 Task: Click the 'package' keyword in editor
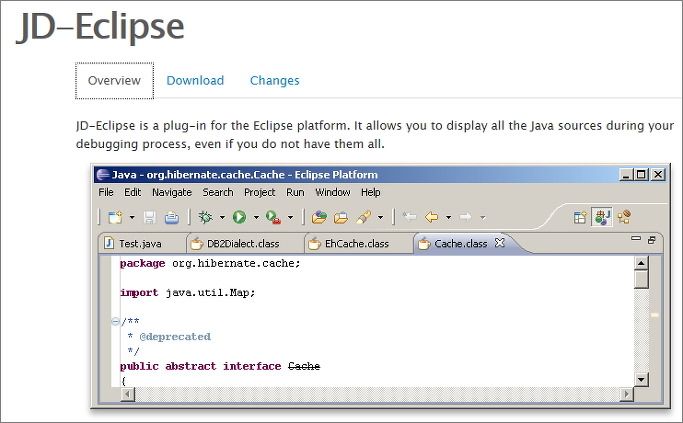tap(142, 264)
